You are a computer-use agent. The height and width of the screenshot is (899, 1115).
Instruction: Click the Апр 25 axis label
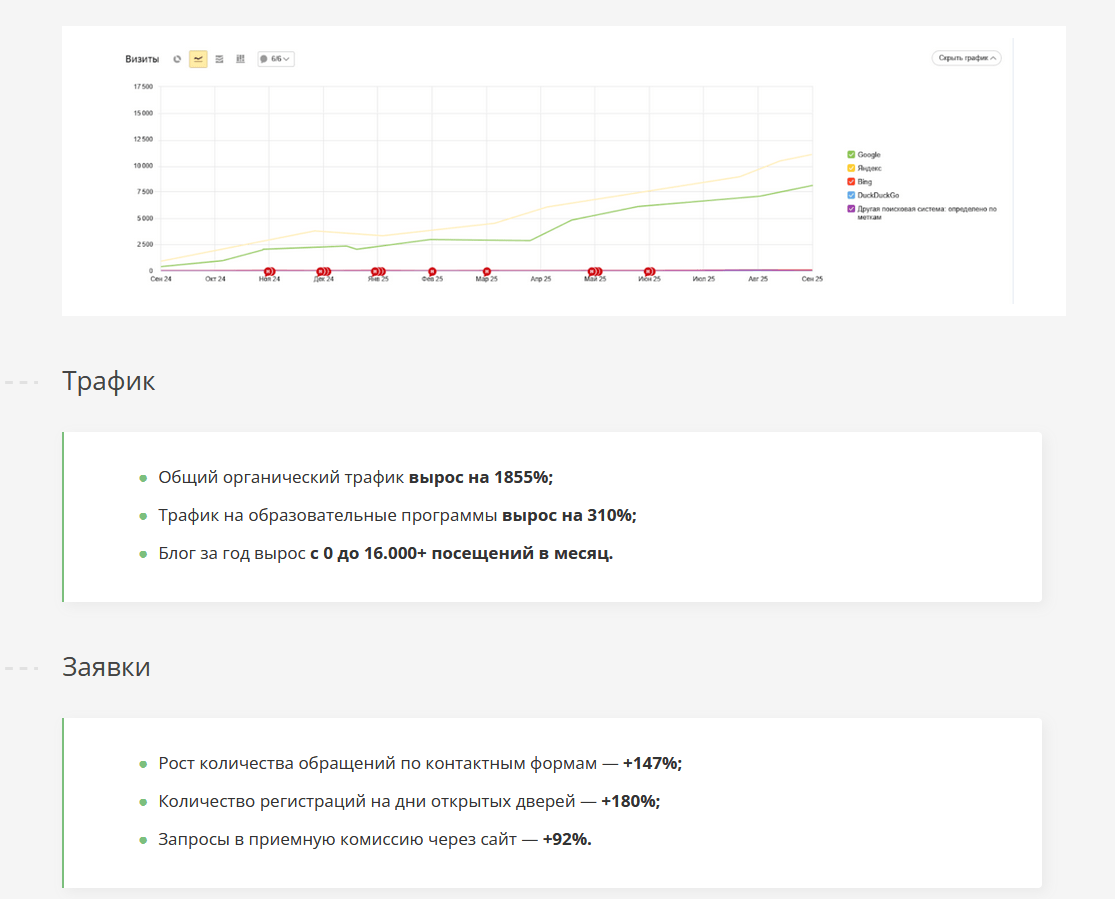(541, 280)
